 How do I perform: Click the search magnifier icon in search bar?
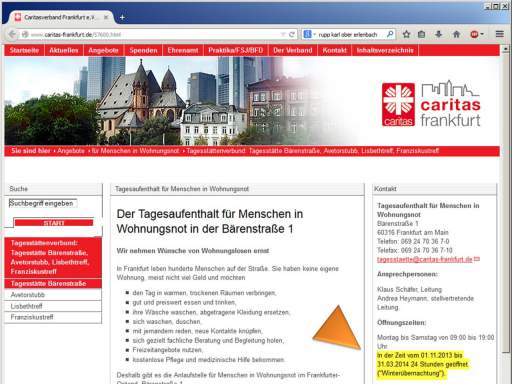pyautogui.click(x=390, y=34)
